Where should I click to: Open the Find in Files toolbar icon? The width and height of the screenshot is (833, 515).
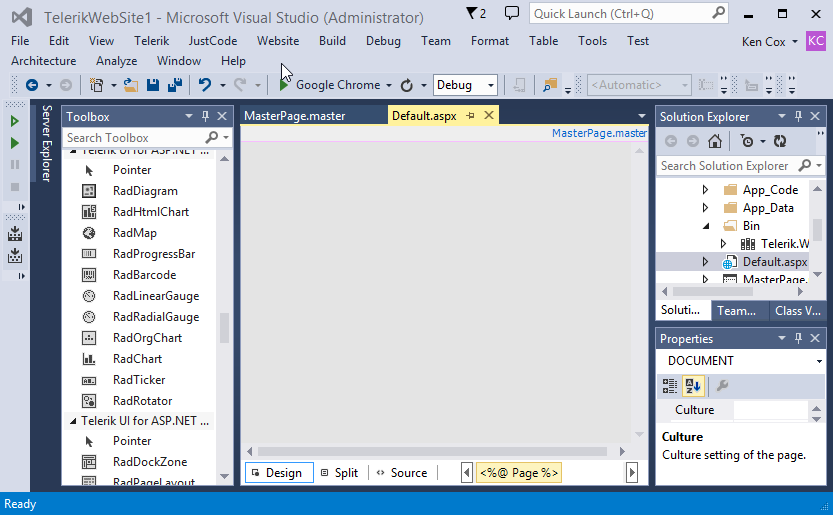(x=550, y=85)
